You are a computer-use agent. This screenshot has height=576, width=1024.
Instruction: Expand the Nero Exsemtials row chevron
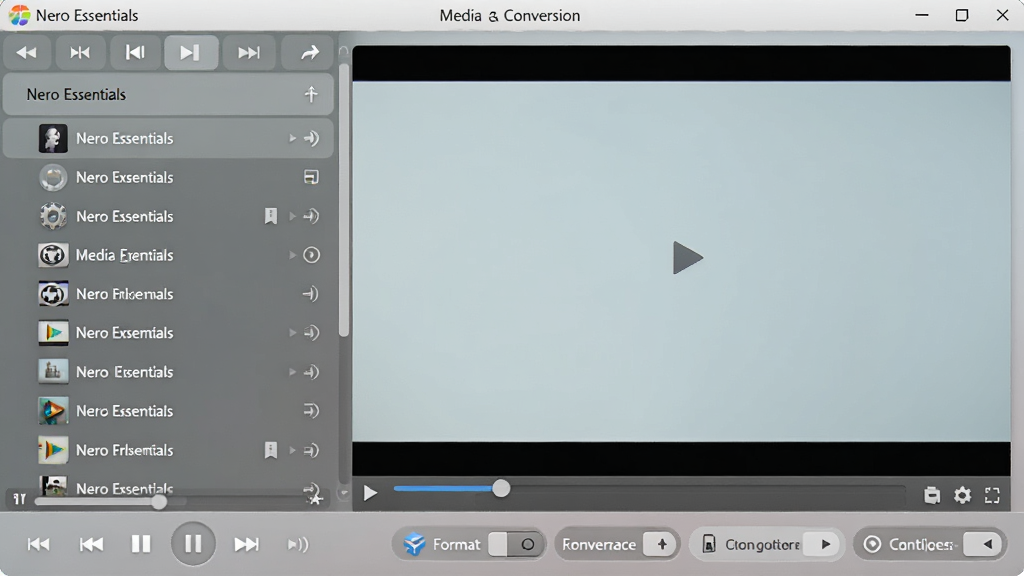293,333
